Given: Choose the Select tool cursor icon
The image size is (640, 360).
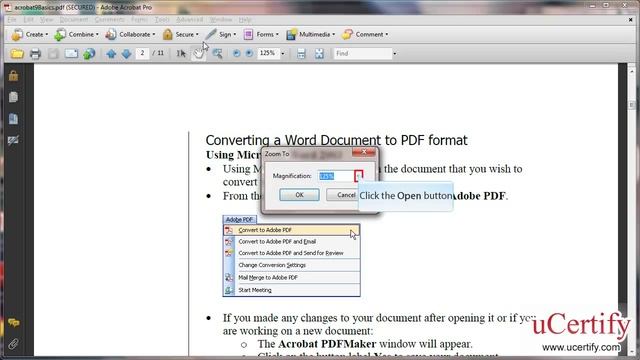Looking at the screenshot, I should 181,53.
